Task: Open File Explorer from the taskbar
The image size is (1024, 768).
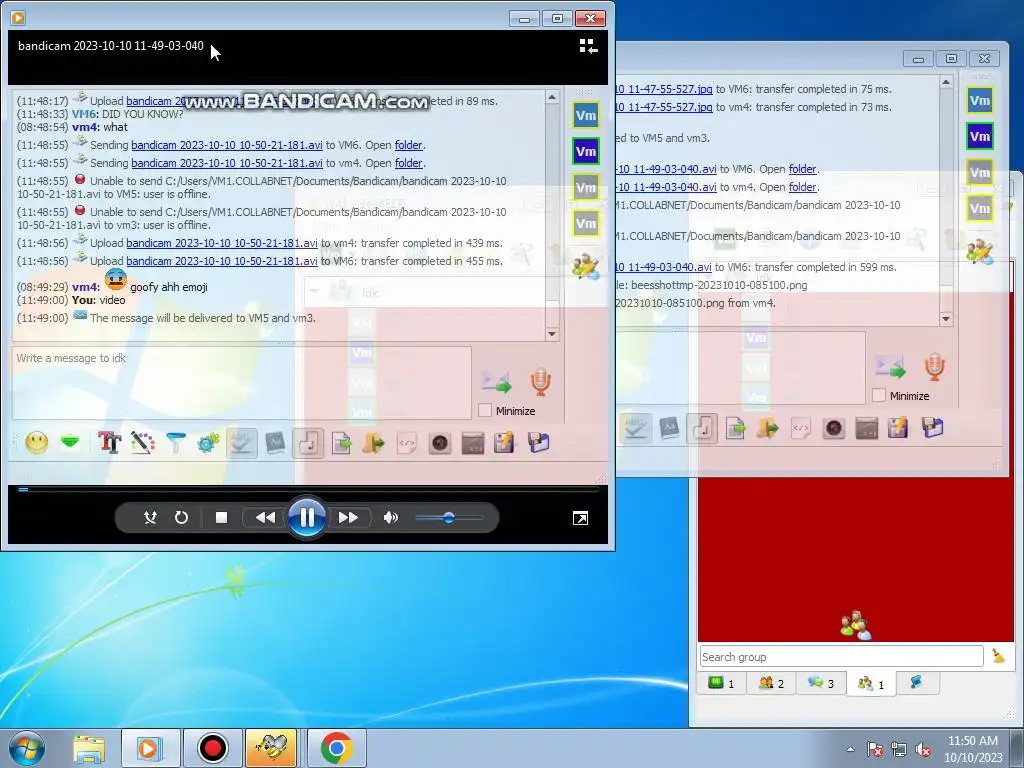Action: [89, 748]
